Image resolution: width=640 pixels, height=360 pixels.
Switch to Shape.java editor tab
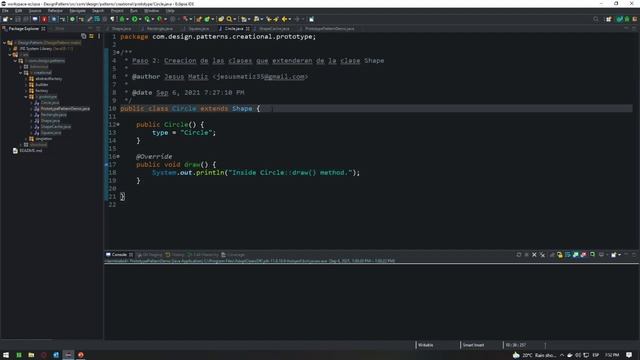[x=121, y=29]
